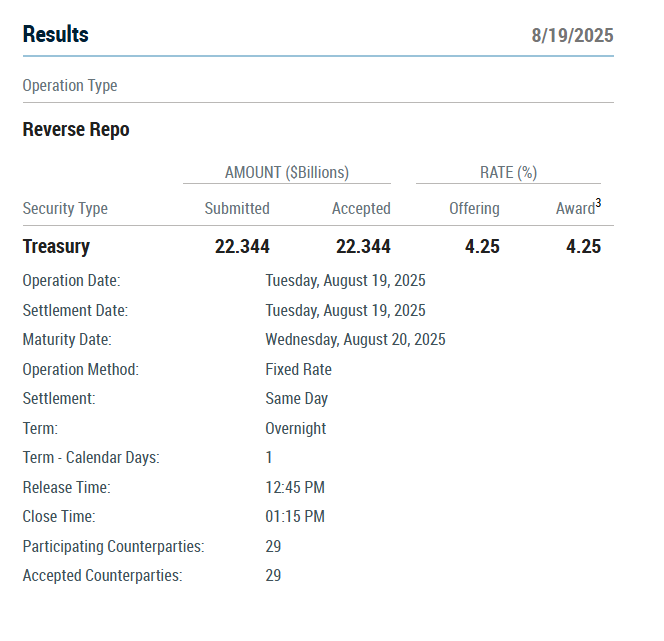Click the 8/19/2025 date in the header

coord(572,36)
